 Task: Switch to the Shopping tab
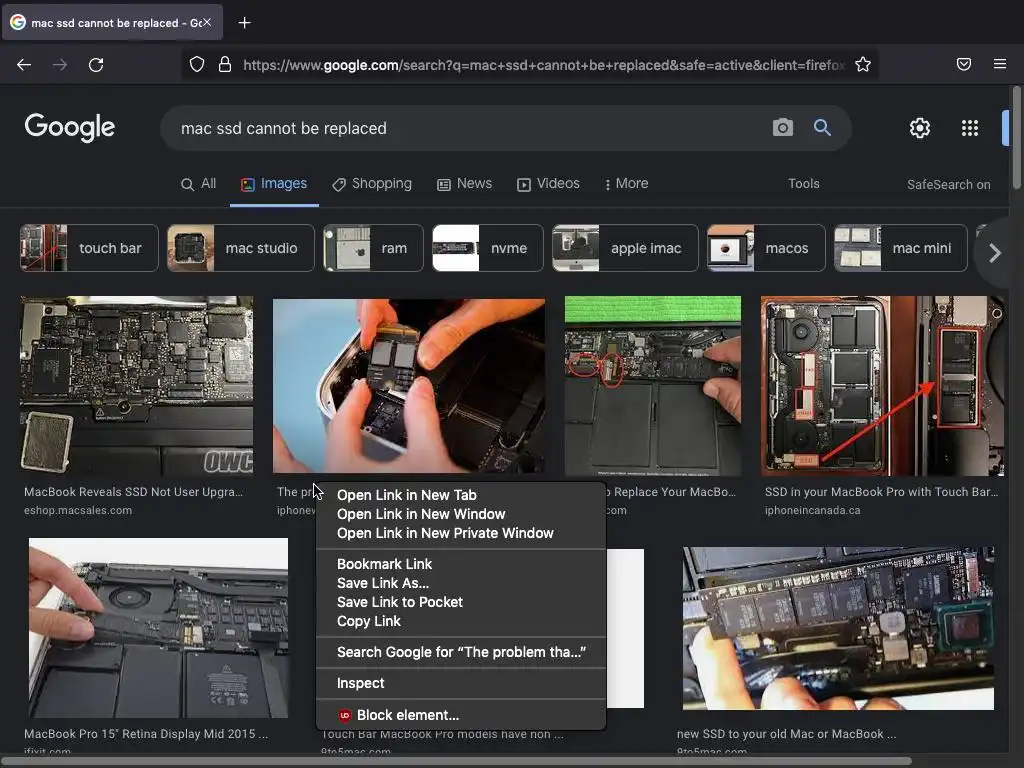coord(372,184)
